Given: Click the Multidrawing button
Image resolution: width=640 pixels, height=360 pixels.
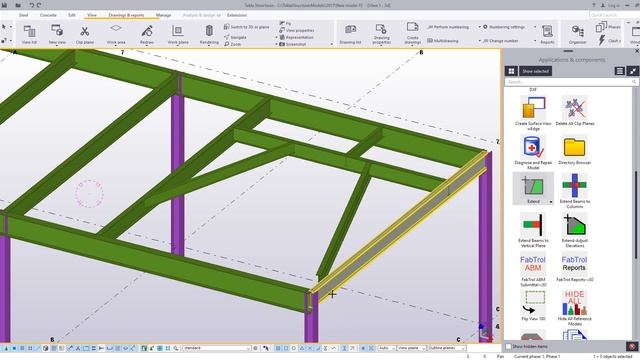Looking at the screenshot, I should (x=443, y=41).
